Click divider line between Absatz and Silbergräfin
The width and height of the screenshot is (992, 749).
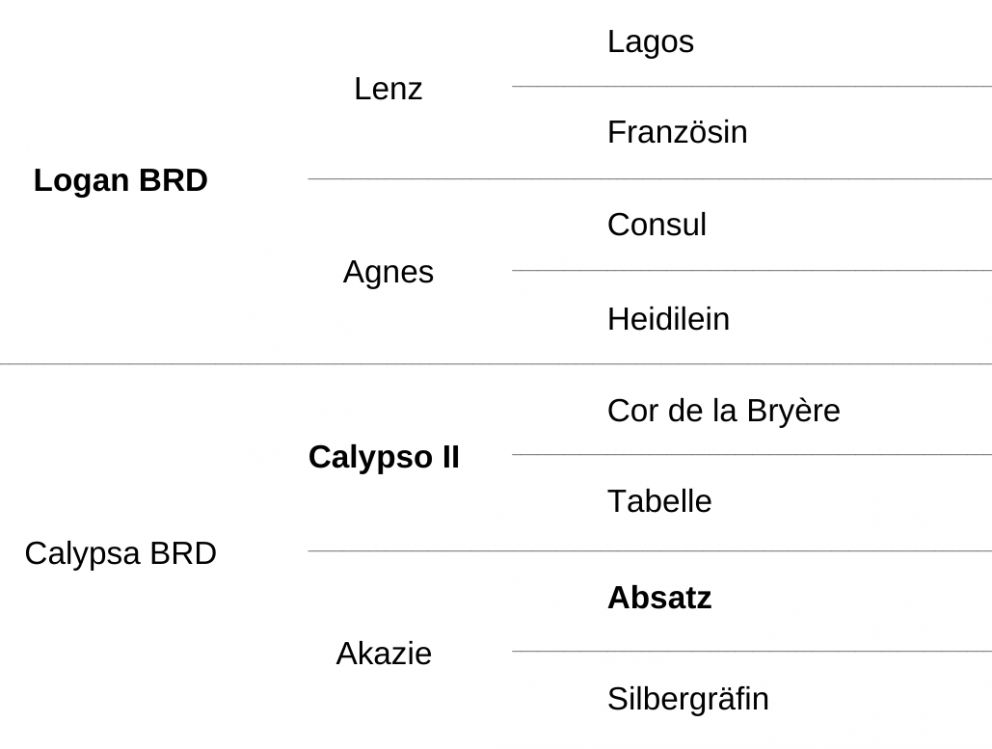click(752, 651)
